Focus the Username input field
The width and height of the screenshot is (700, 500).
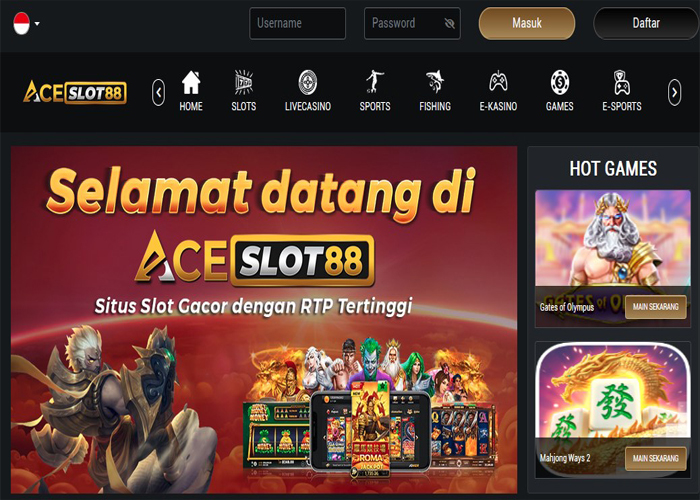click(x=297, y=23)
